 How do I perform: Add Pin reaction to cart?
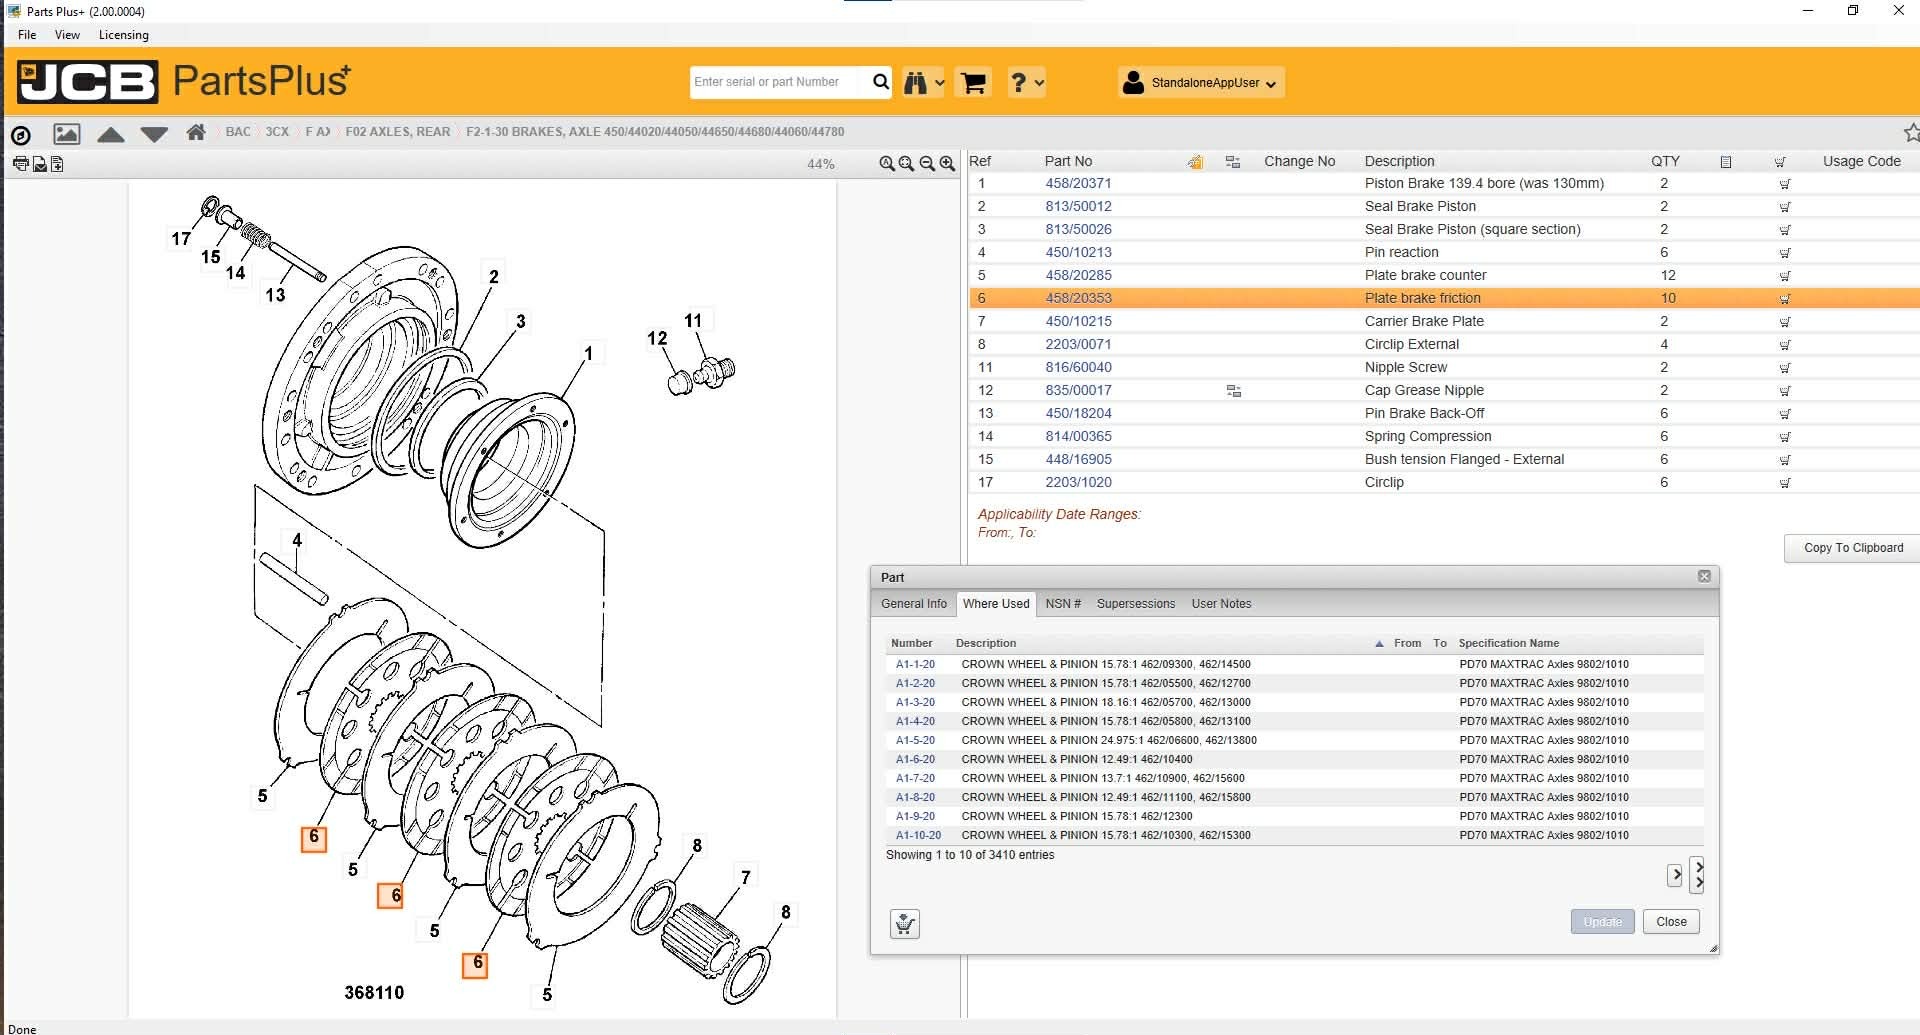pyautogui.click(x=1785, y=253)
